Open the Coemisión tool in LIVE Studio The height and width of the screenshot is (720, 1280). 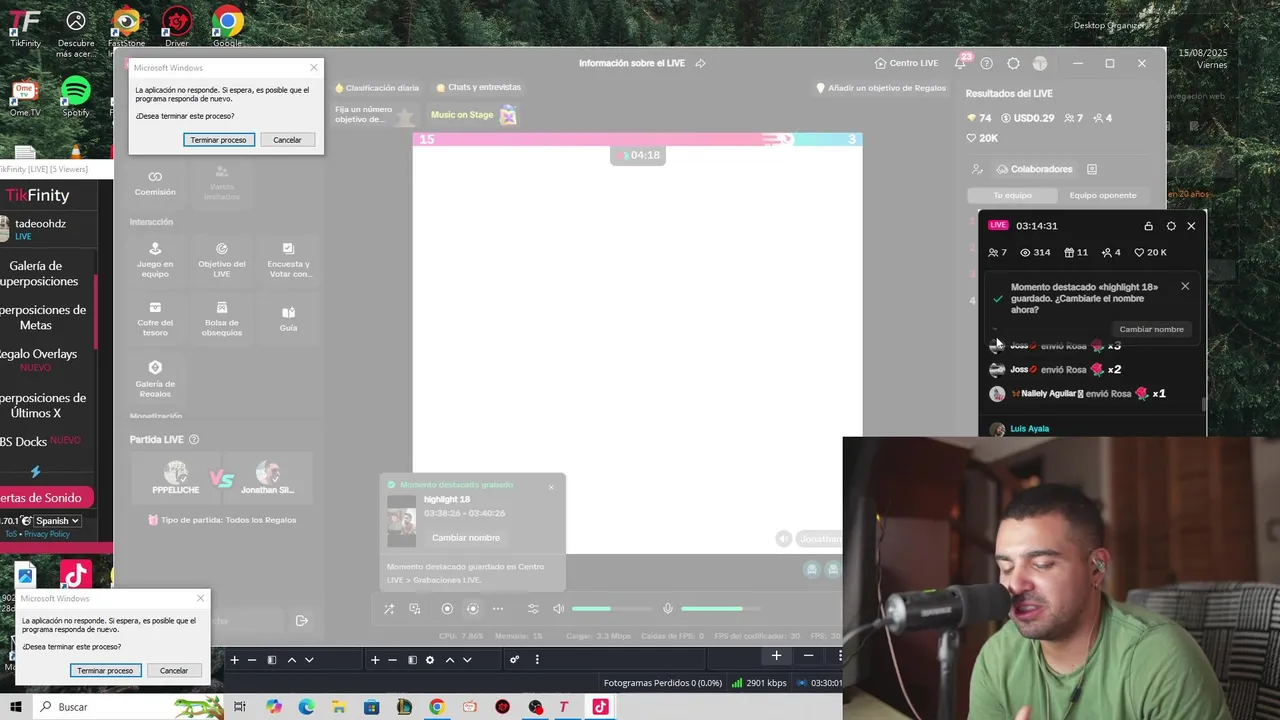pos(155,183)
